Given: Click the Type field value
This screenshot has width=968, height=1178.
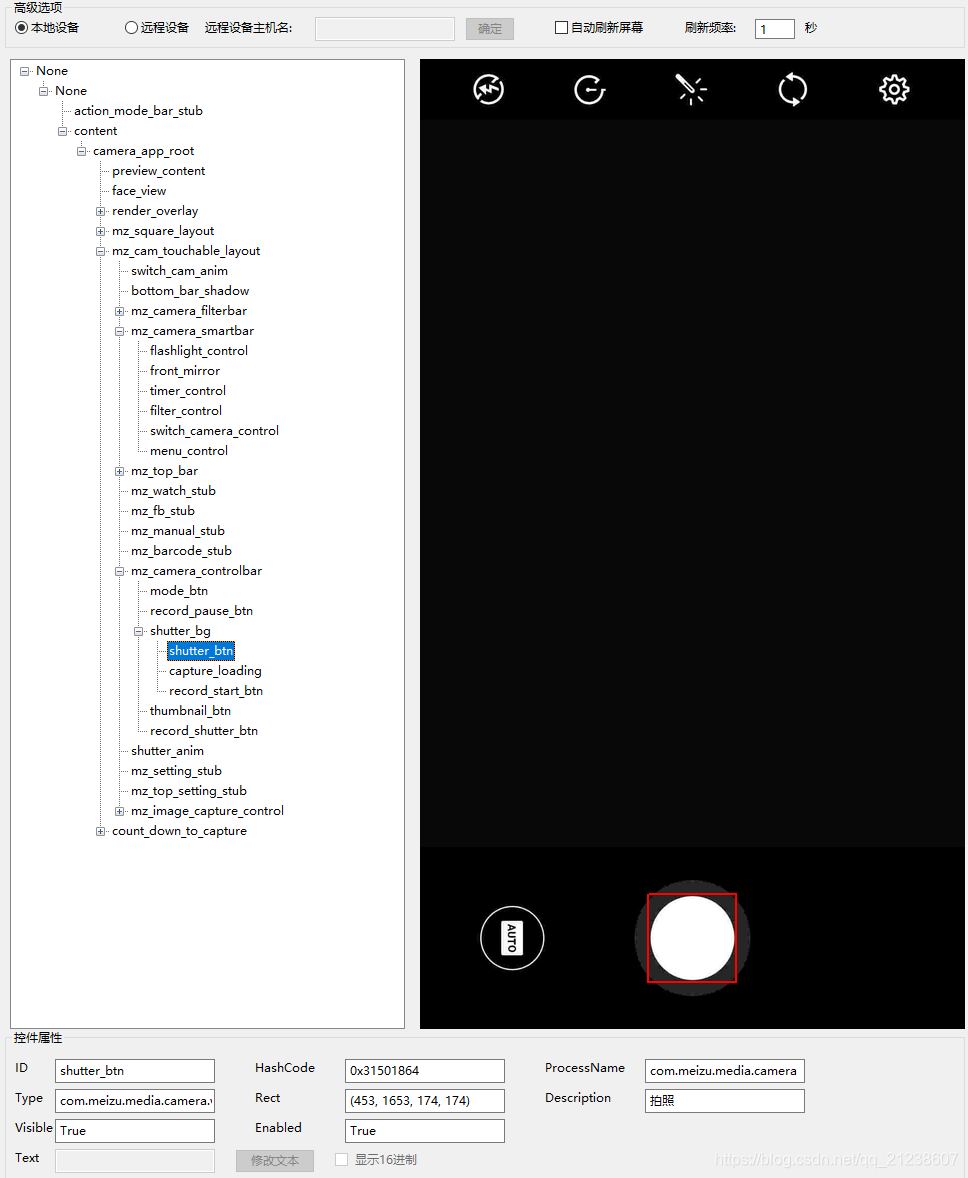Looking at the screenshot, I should [x=135, y=1101].
